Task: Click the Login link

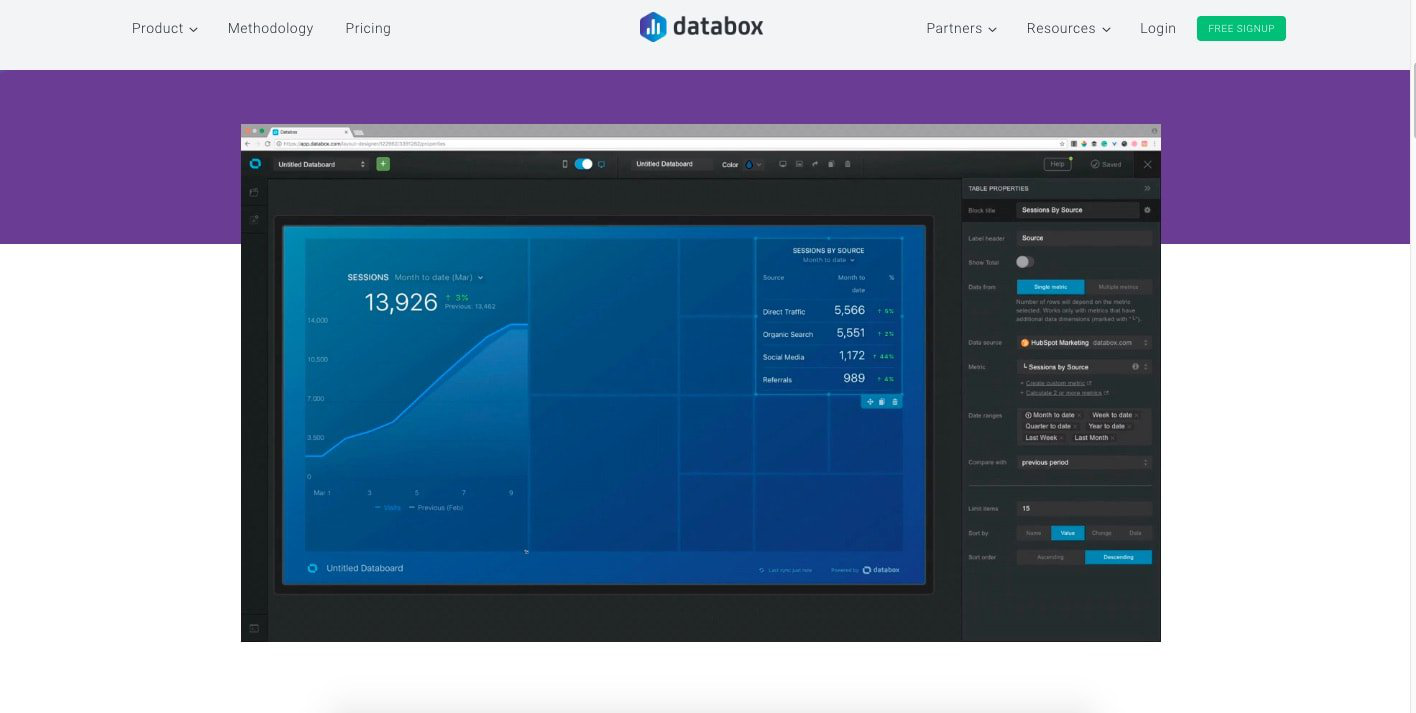Action: (x=1158, y=28)
